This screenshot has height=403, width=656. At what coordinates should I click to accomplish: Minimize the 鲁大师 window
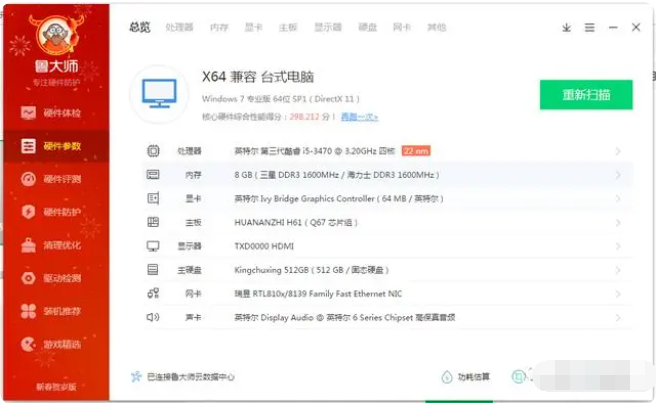coord(613,28)
